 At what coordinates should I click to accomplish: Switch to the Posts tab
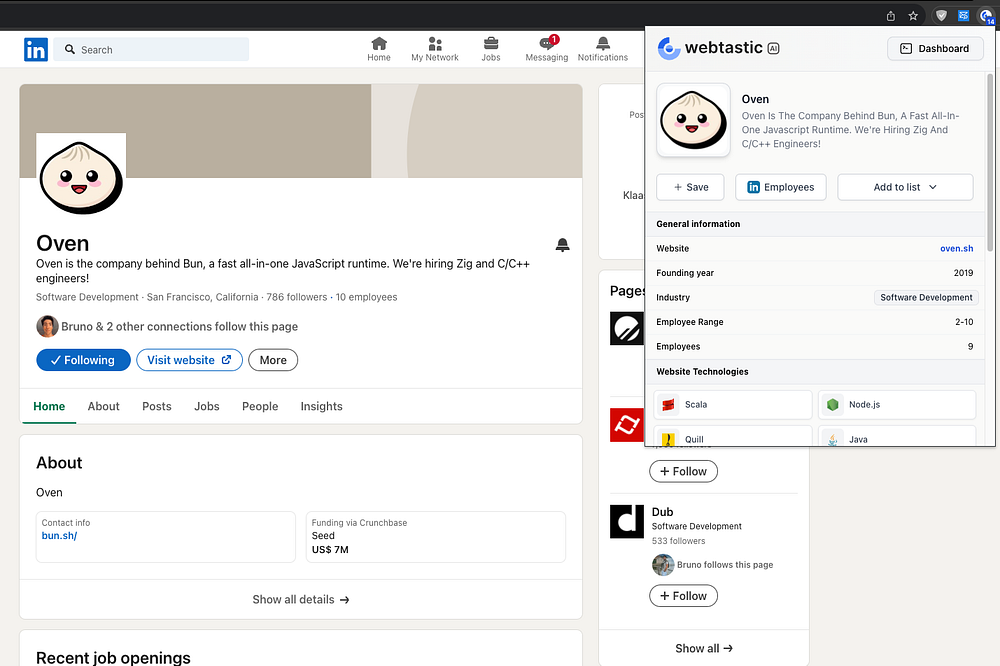click(156, 406)
